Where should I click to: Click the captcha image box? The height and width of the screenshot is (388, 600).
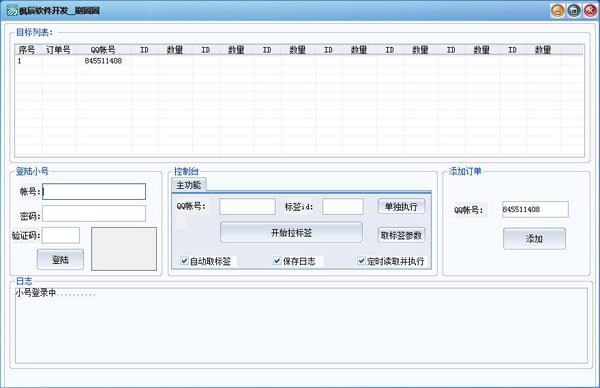click(124, 249)
